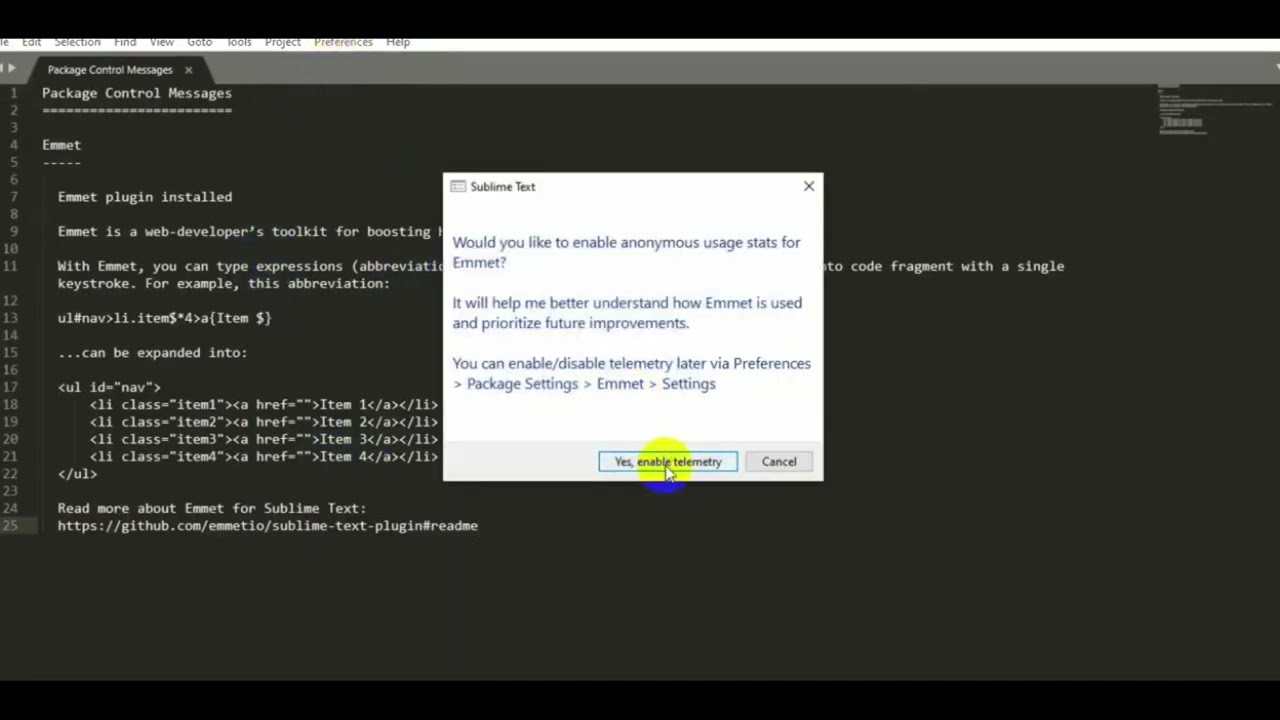Open the Preferences menu

click(x=343, y=42)
